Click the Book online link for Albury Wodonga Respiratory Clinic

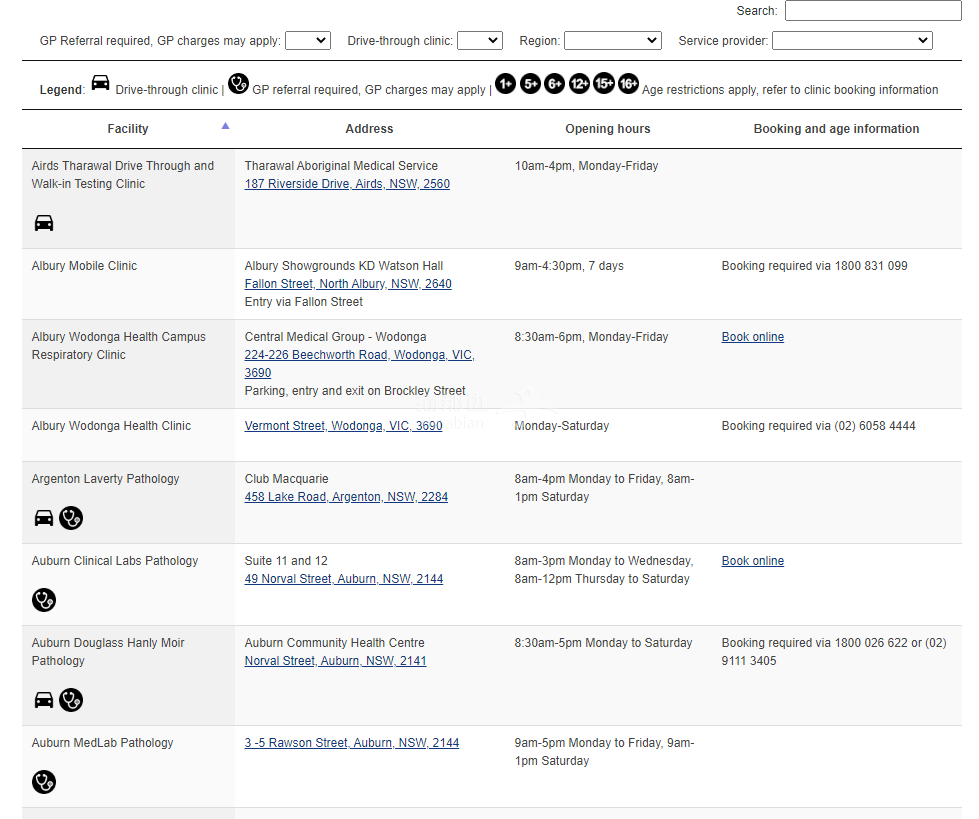click(x=753, y=337)
